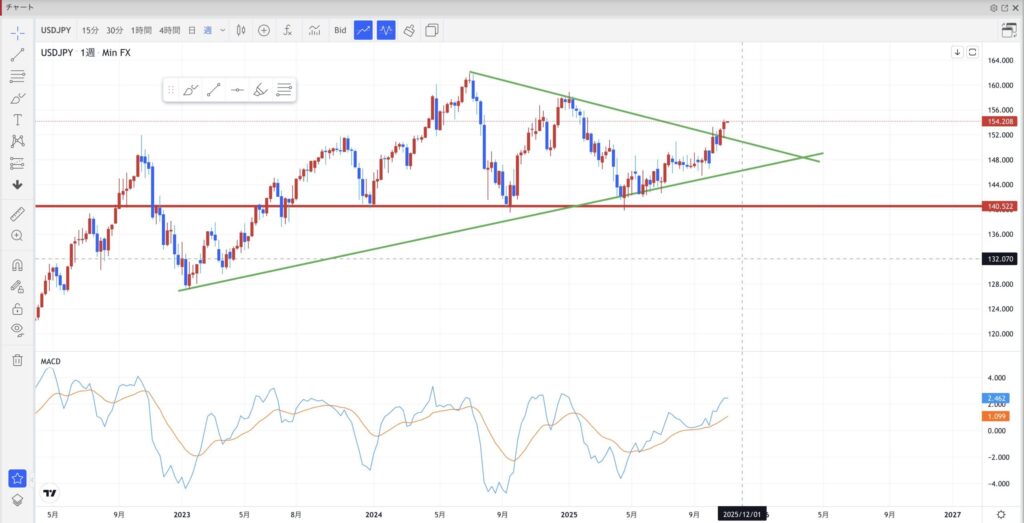Select the text tool in left sidebar

tap(17, 119)
